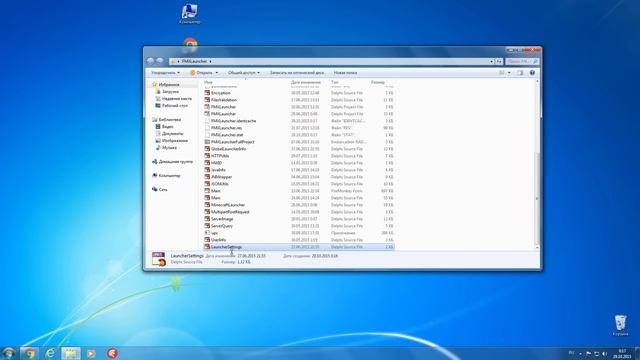Open the Упорядочить dropdown menu

(165, 73)
